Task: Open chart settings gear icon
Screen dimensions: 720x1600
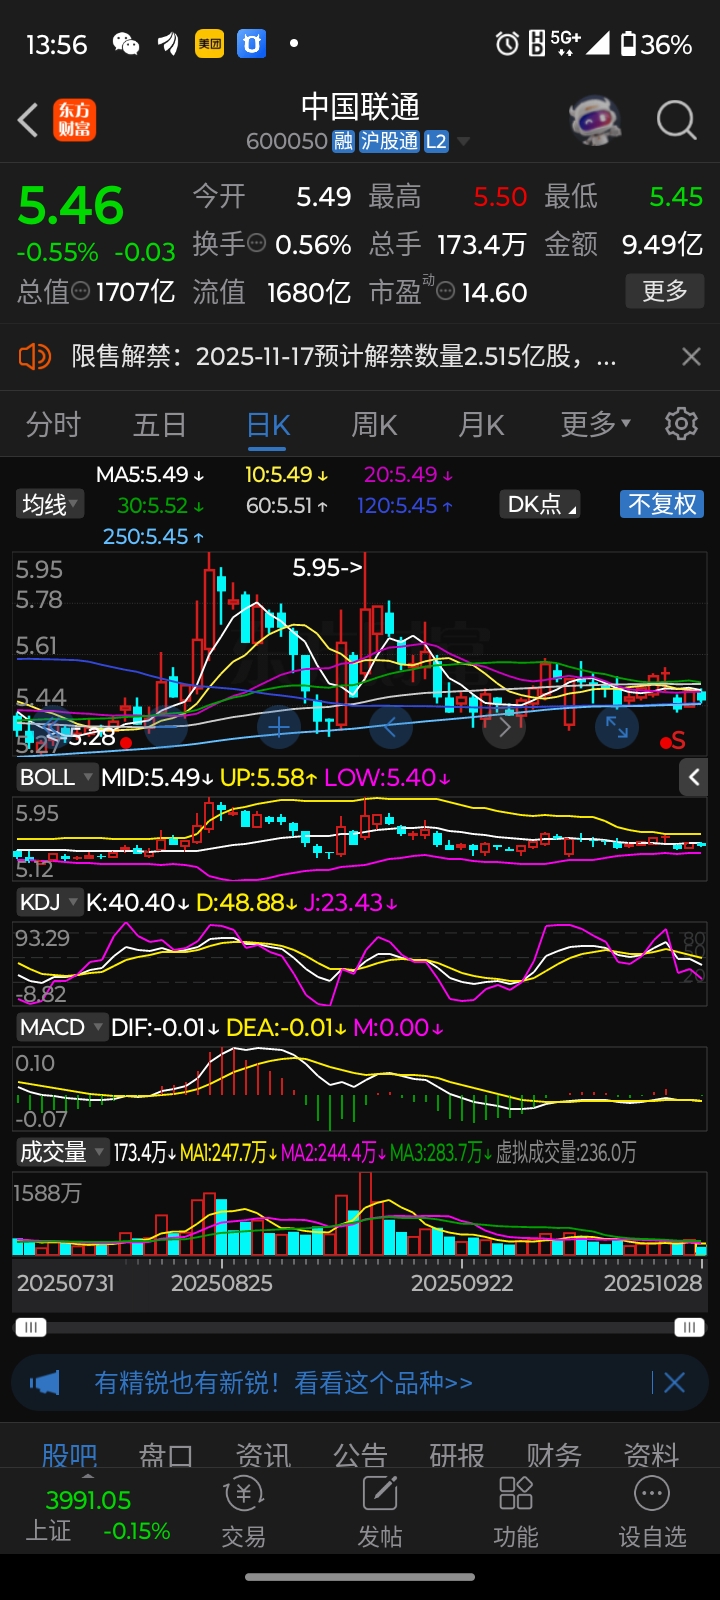Action: click(x=681, y=424)
